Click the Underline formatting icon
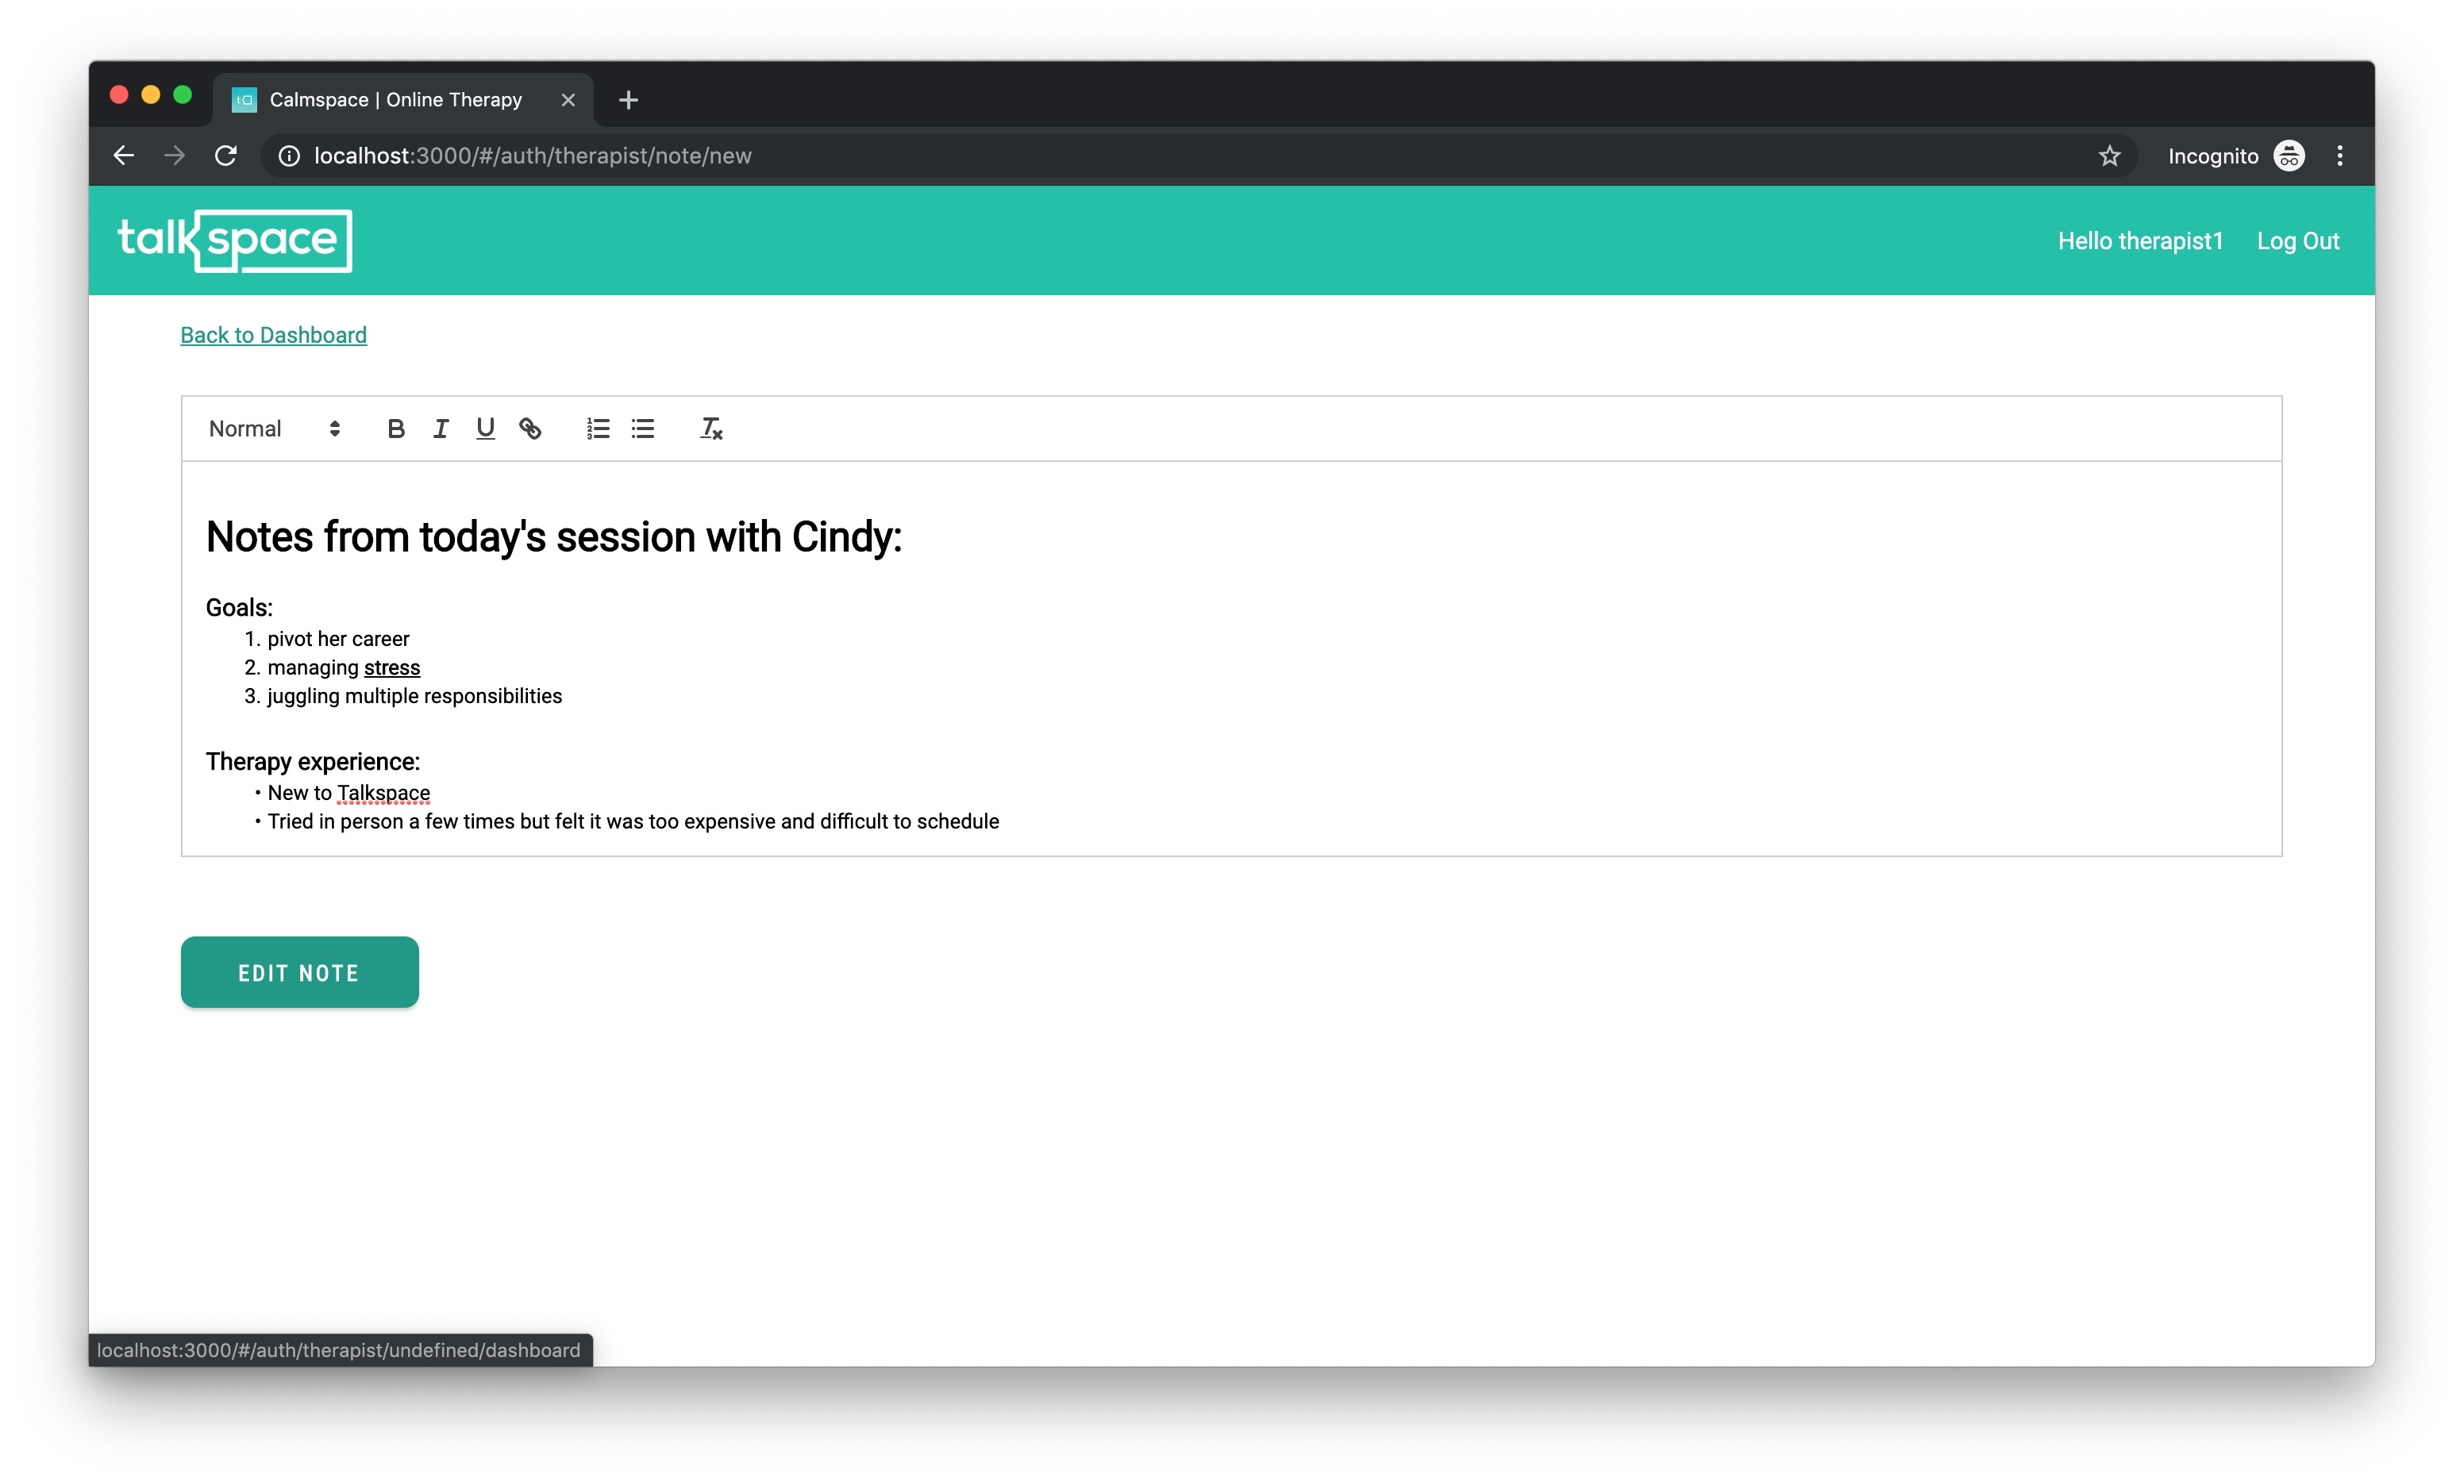The height and width of the screenshot is (1484, 2464). point(484,428)
